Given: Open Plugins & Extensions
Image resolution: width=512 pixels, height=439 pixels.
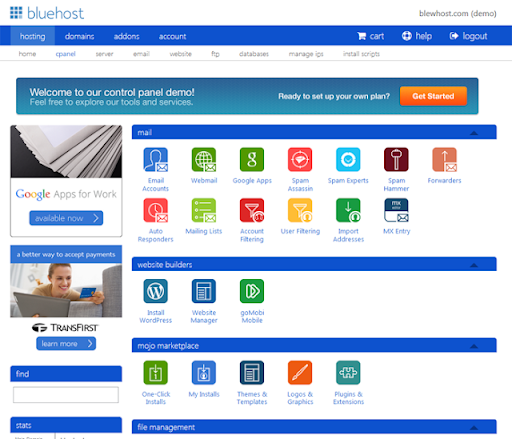Looking at the screenshot, I should 348,373.
